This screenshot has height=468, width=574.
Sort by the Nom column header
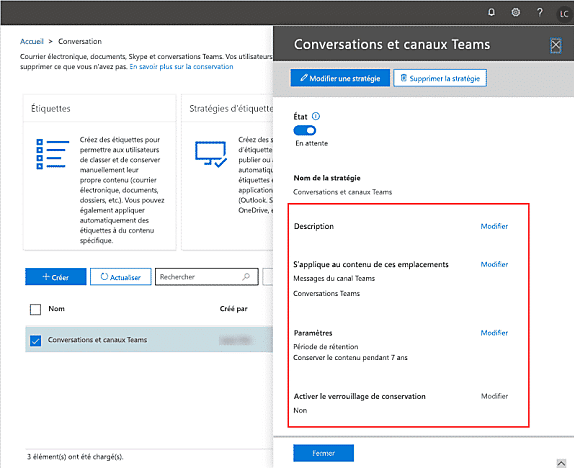point(56,309)
